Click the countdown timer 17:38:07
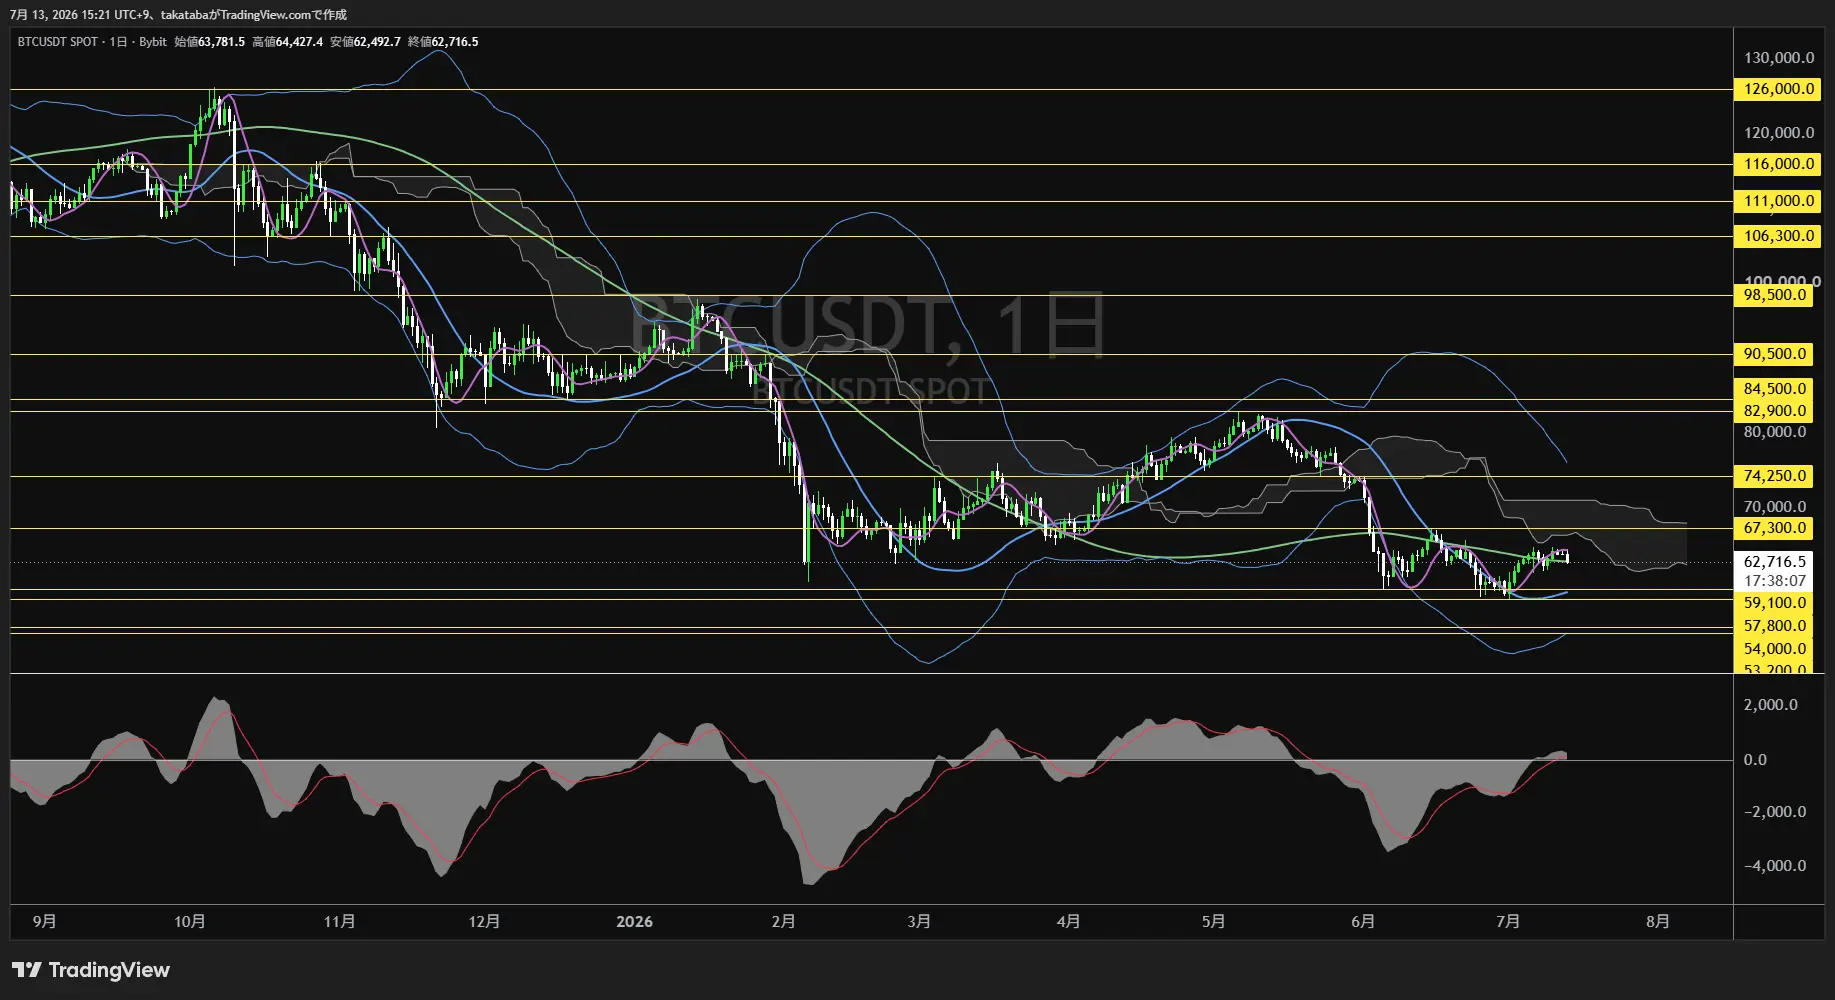This screenshot has width=1835, height=1000. [1774, 581]
